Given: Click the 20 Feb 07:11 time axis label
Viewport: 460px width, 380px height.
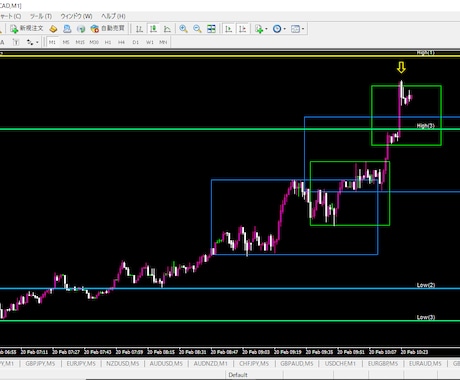Looking at the screenshot, I should 34,352.
